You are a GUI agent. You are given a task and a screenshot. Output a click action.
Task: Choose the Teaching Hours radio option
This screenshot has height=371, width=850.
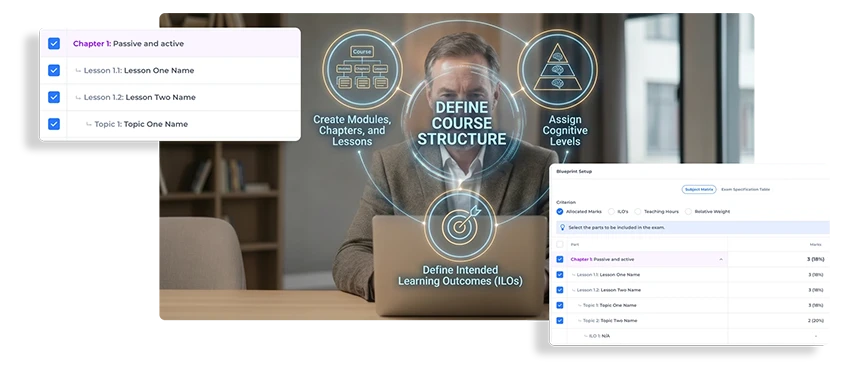[x=638, y=212]
